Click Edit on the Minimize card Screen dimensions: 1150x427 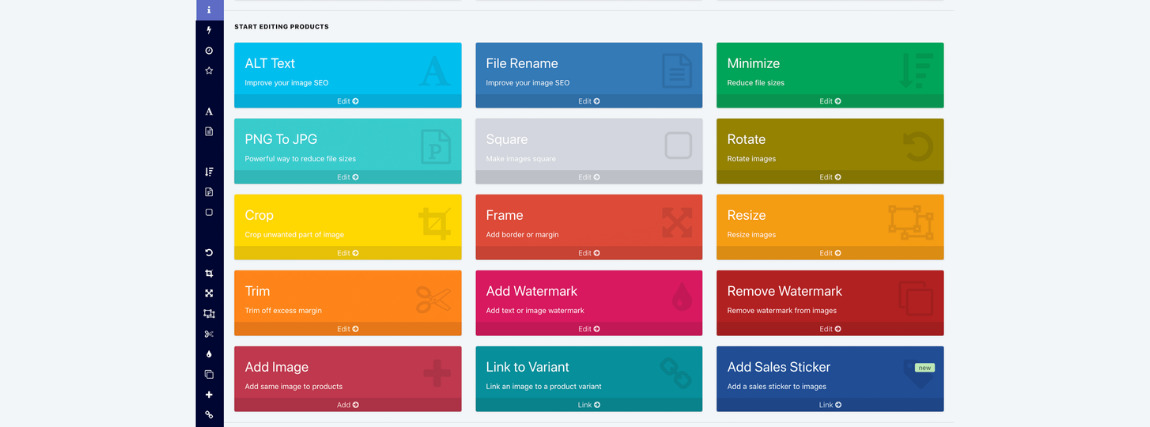pos(830,101)
